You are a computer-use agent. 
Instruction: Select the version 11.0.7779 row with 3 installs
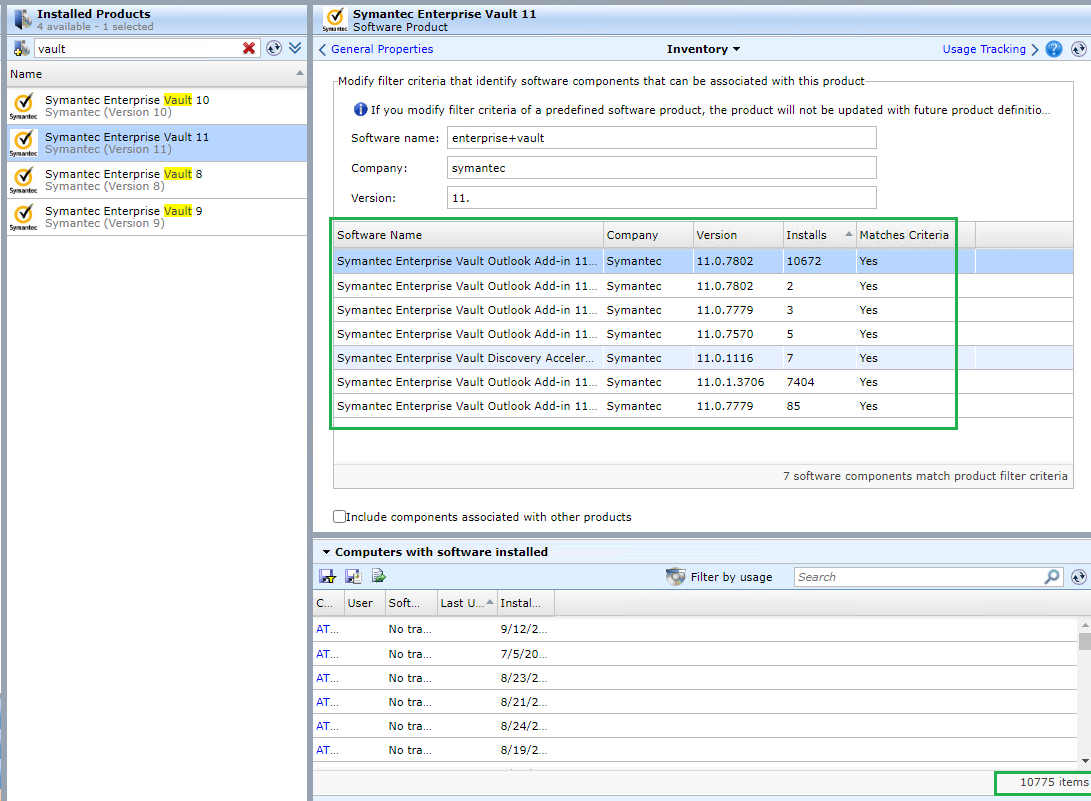click(703, 310)
